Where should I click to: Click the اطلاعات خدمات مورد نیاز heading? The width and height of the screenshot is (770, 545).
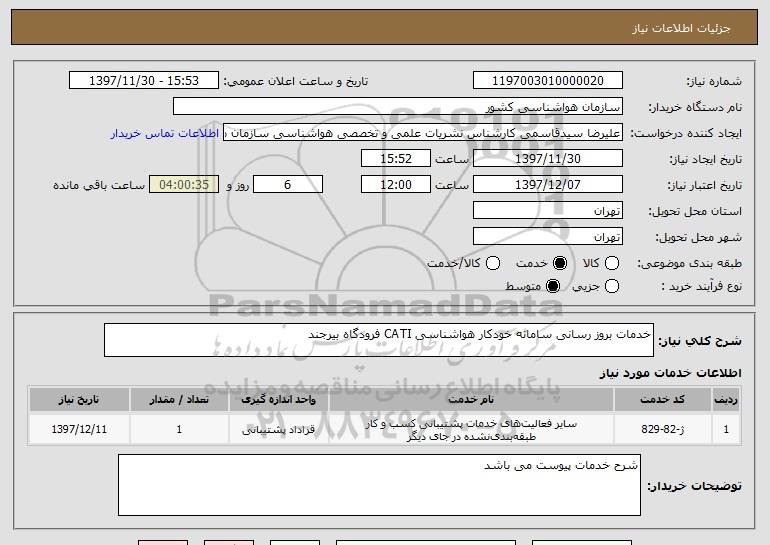point(670,373)
